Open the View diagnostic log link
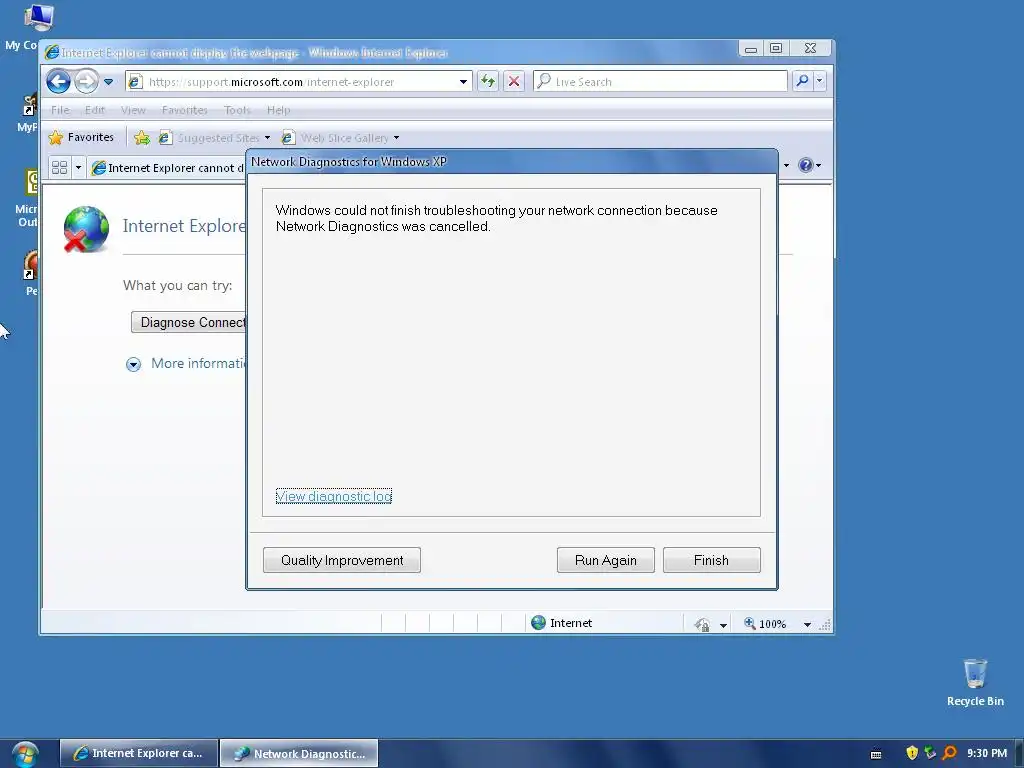The image size is (1024, 768). 334,496
